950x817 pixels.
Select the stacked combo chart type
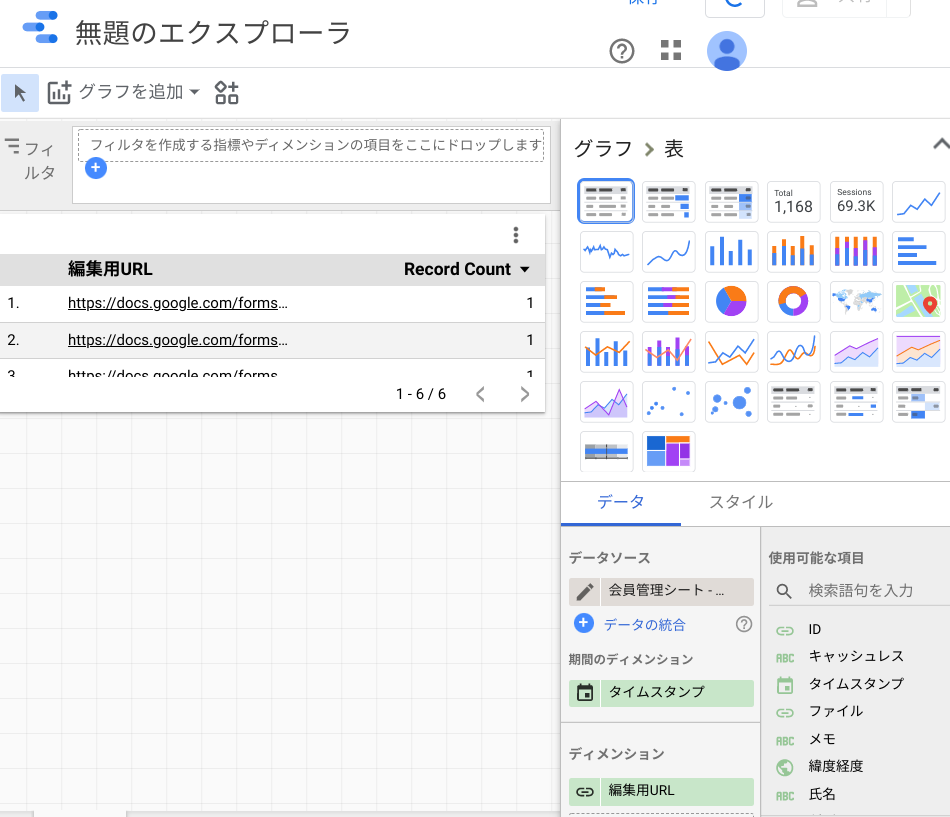(x=668, y=352)
